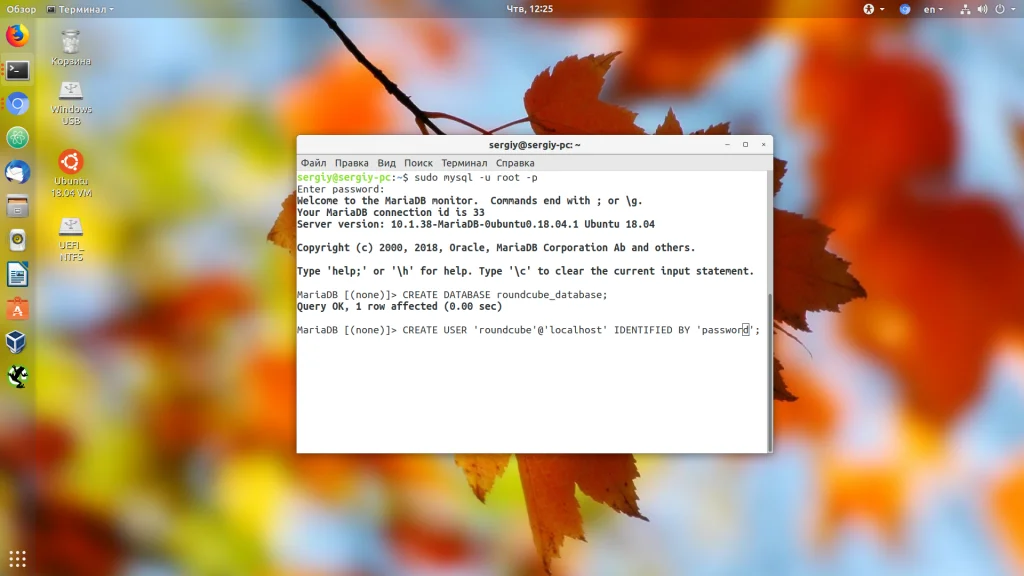
Task: Click the Обзор activities button
Action: pyautogui.click(x=21, y=9)
